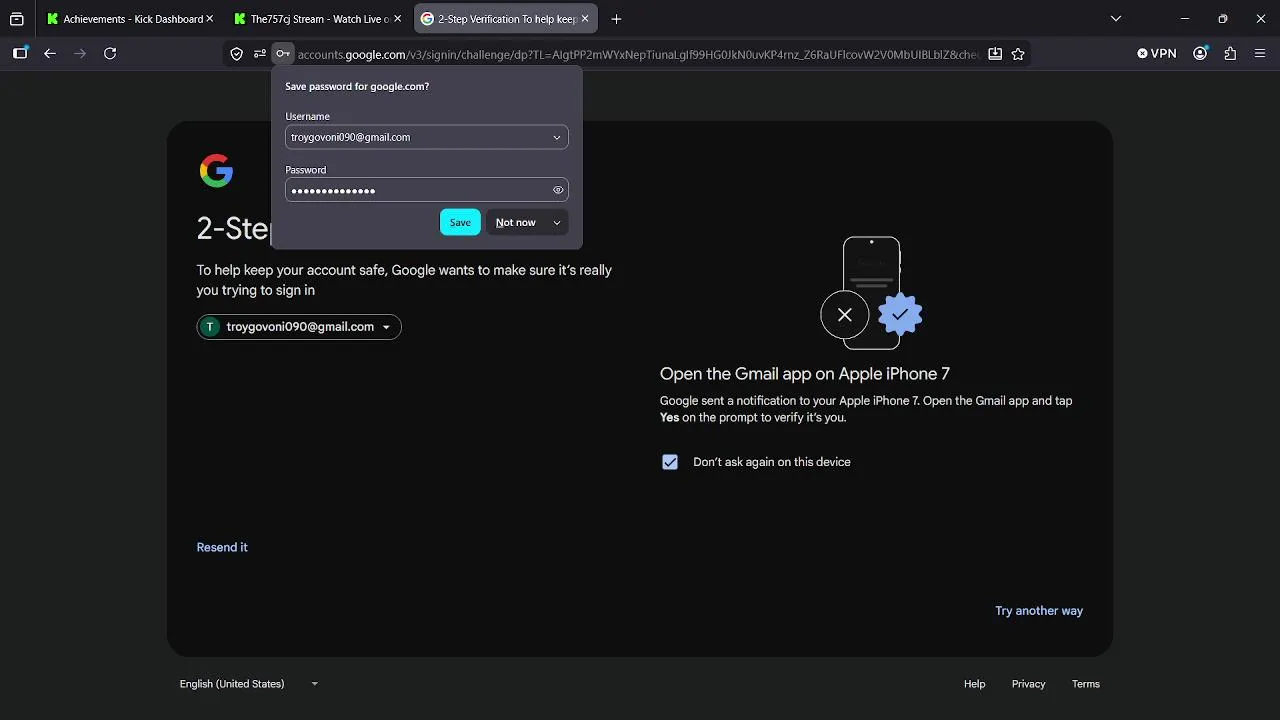The image size is (1280, 720).
Task: Open the extensions puzzle icon
Action: pyautogui.click(x=1230, y=54)
